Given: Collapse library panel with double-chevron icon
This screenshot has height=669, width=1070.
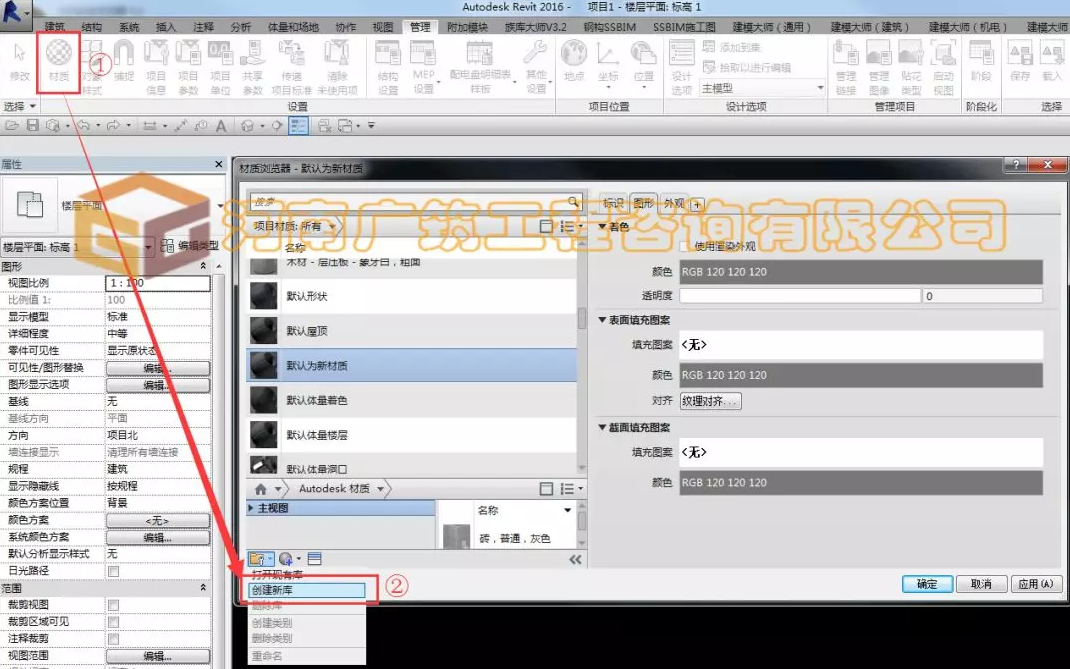Looking at the screenshot, I should pos(575,559).
